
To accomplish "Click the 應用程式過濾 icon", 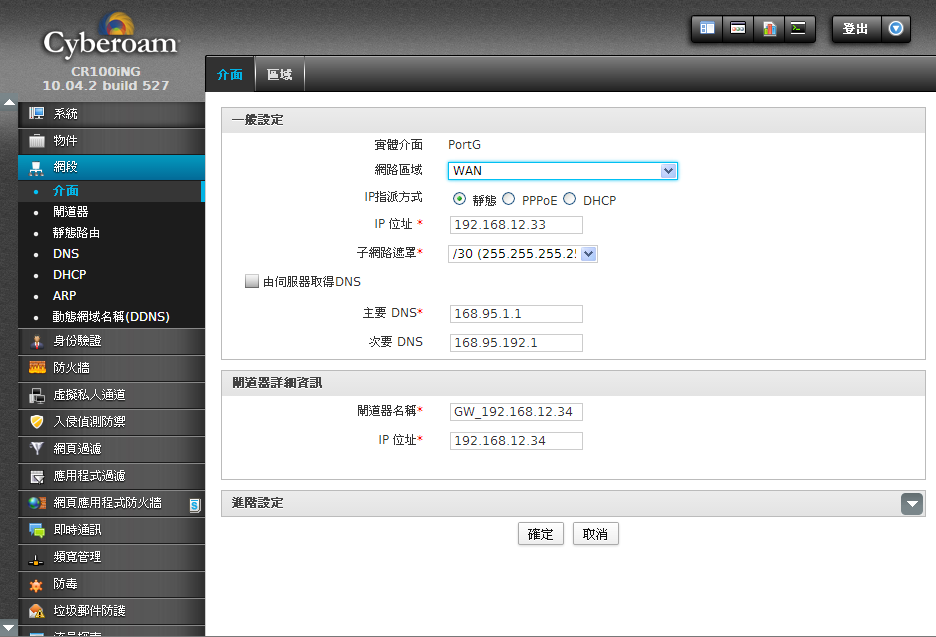I will pos(37,476).
